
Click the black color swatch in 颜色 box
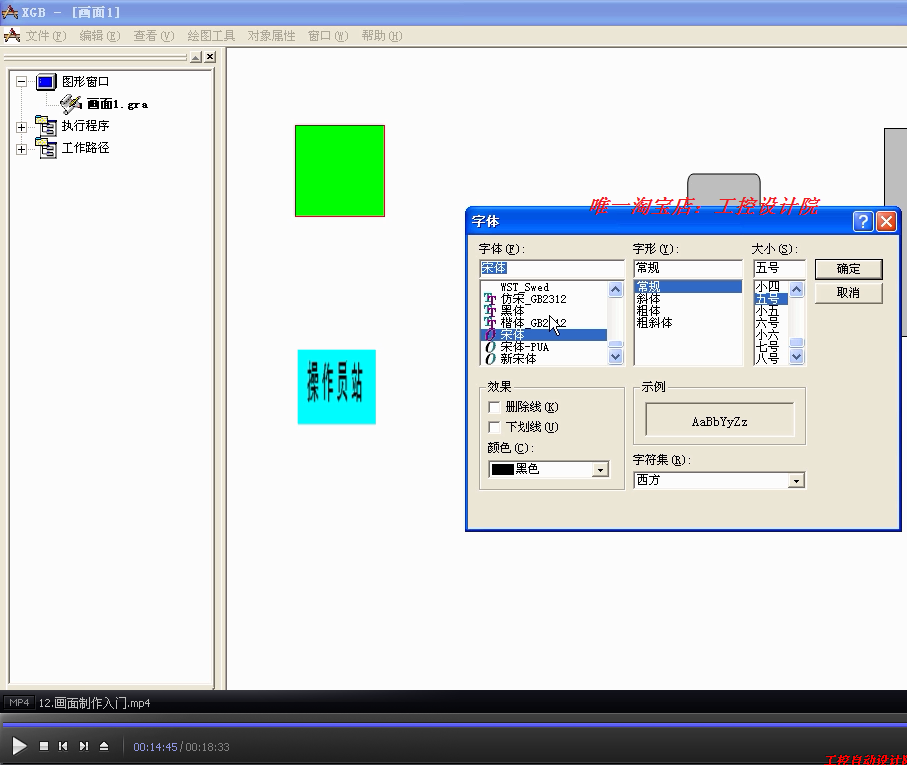503,470
